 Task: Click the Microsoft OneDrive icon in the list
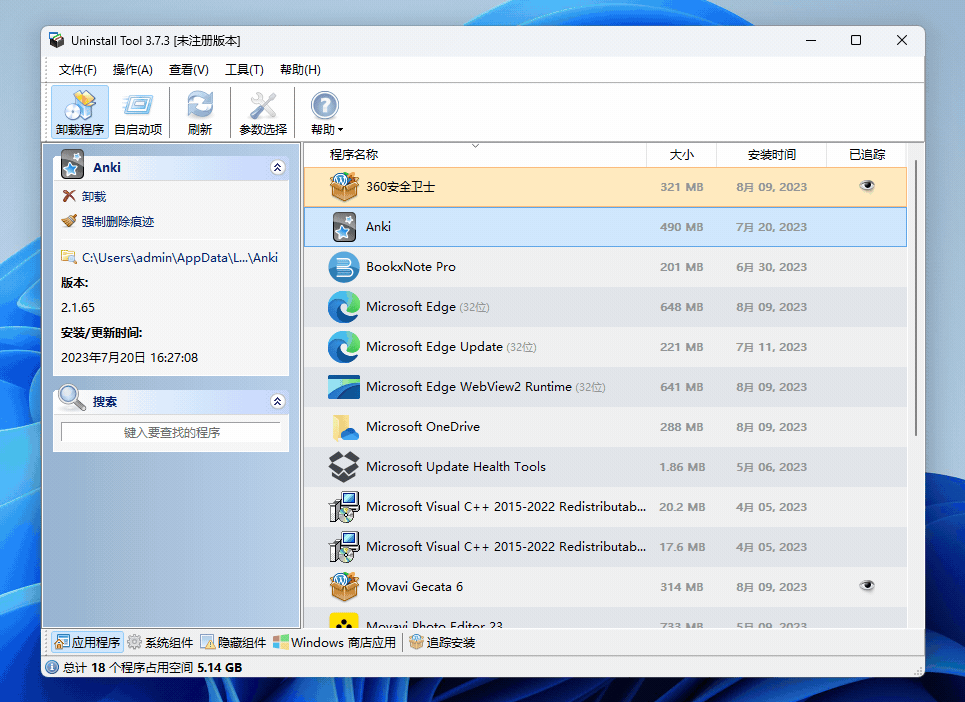[343, 427]
